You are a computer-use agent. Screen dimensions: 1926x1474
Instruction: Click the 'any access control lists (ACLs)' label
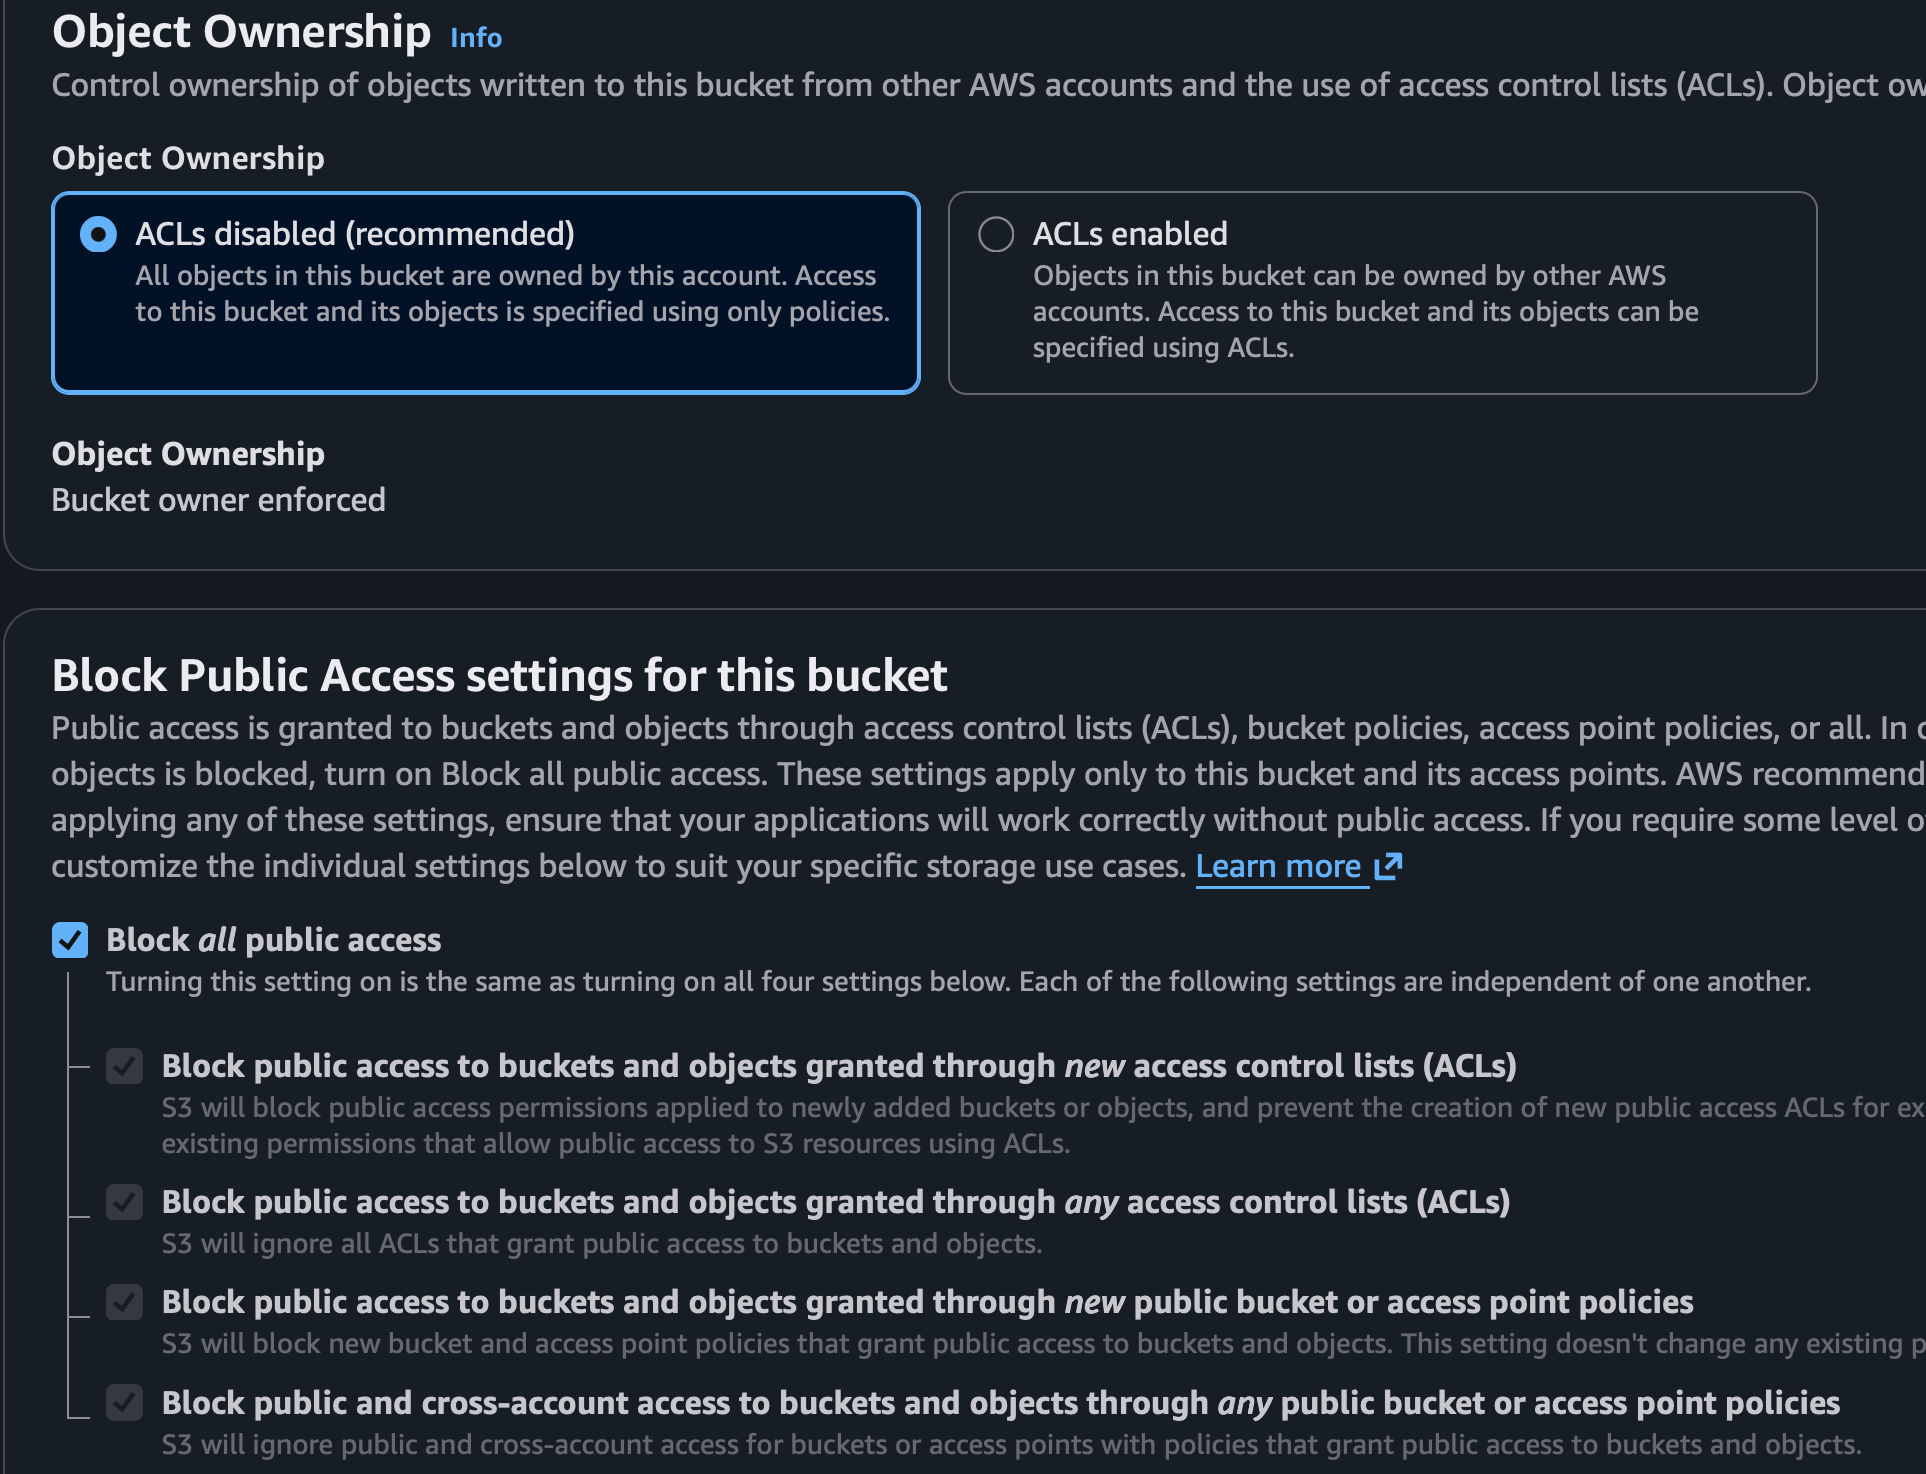click(835, 1202)
